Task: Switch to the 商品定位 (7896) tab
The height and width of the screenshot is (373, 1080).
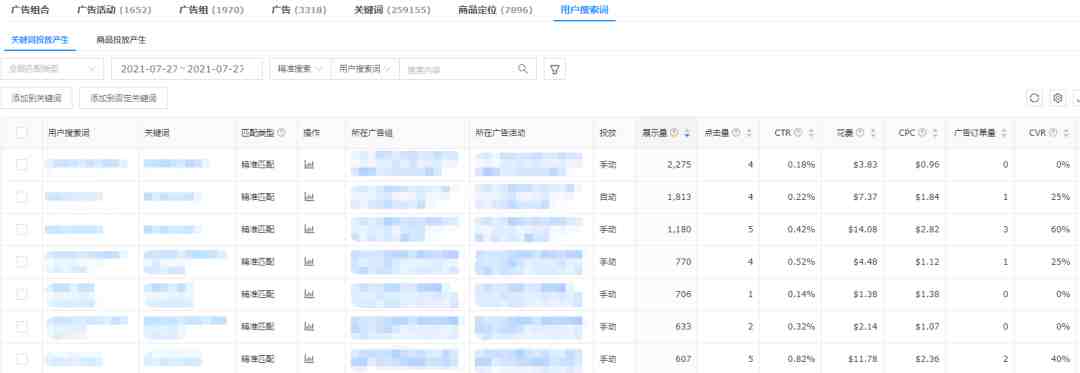Action: coord(495,10)
